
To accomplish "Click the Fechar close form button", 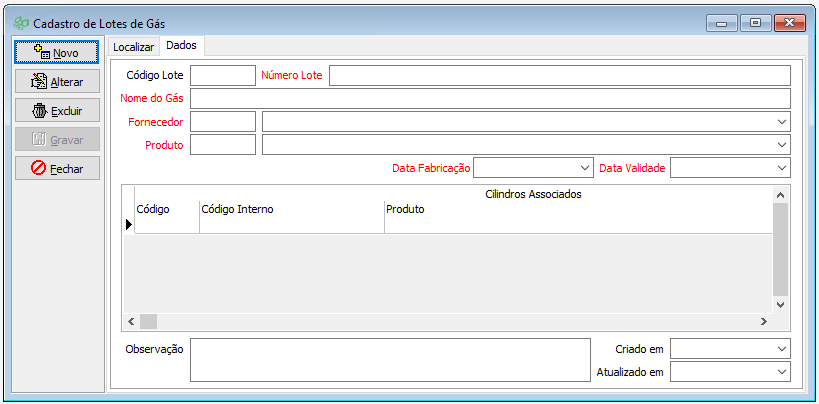I will point(57,168).
